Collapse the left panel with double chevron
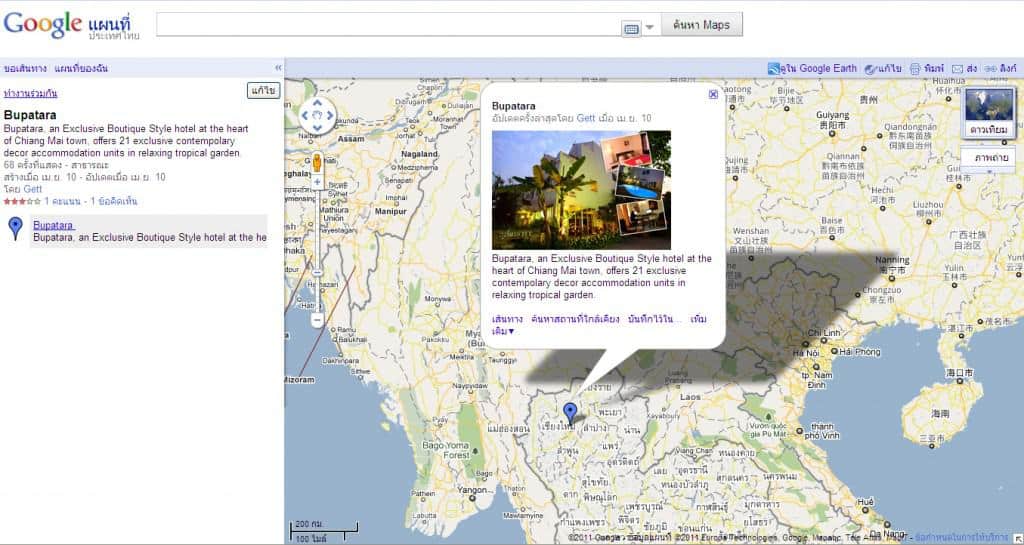The height and width of the screenshot is (545, 1024). tap(278, 68)
